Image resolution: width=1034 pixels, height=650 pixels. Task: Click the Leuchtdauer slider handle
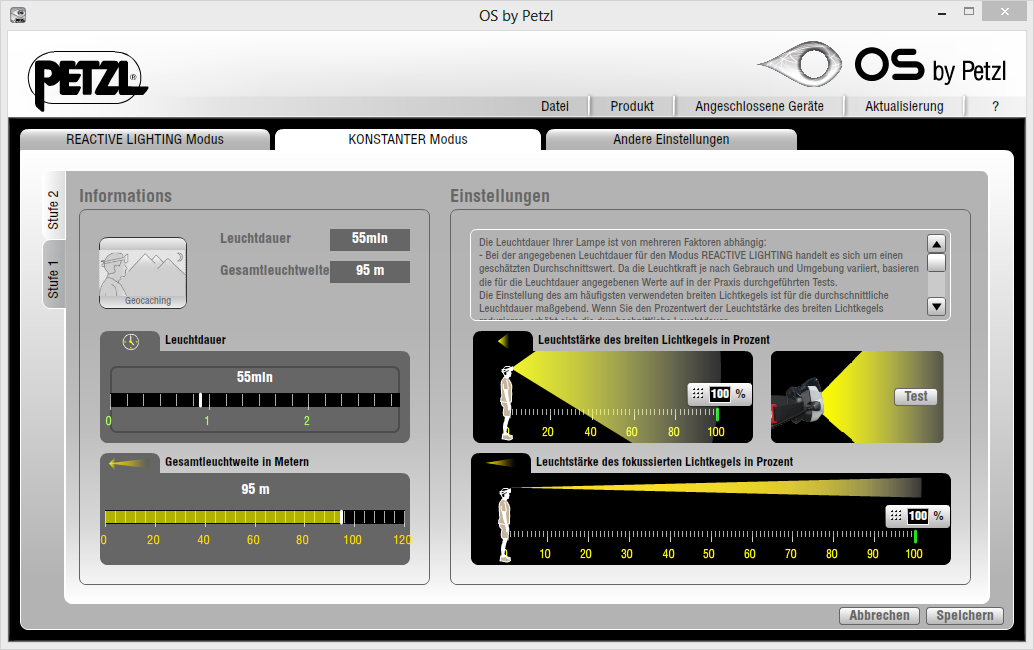200,399
